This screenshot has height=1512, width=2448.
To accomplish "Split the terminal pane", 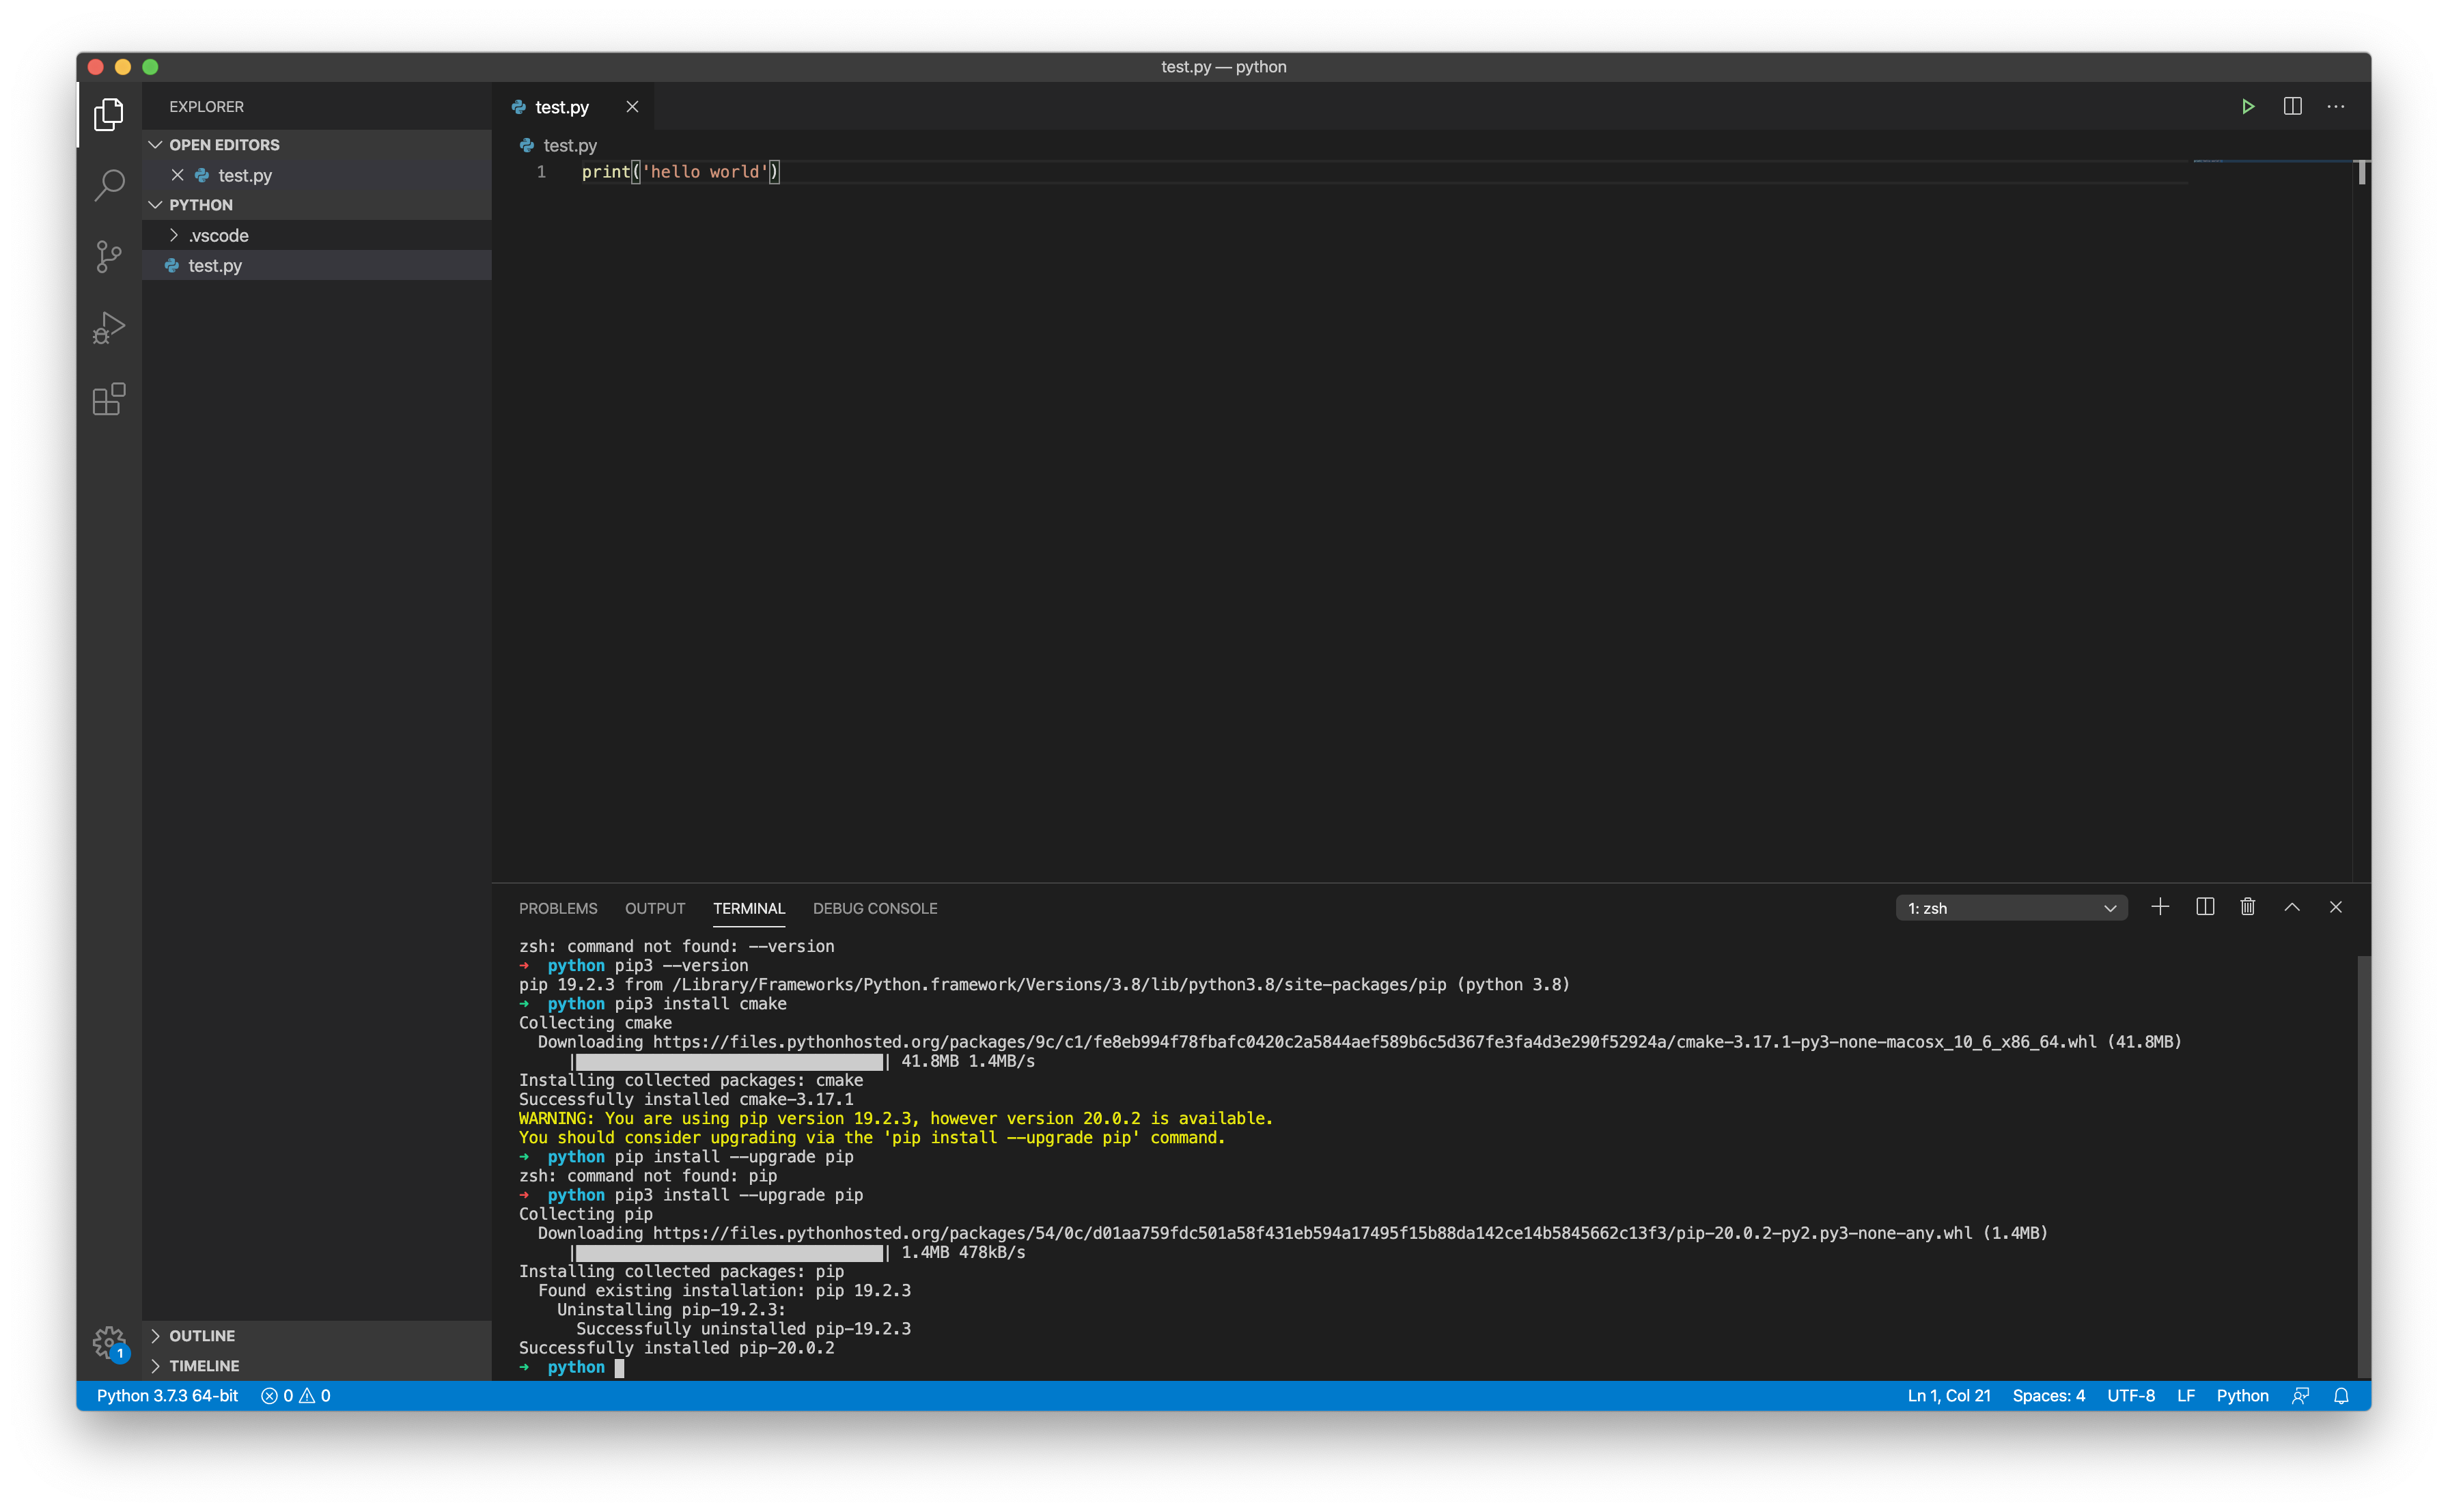I will pos(2204,907).
